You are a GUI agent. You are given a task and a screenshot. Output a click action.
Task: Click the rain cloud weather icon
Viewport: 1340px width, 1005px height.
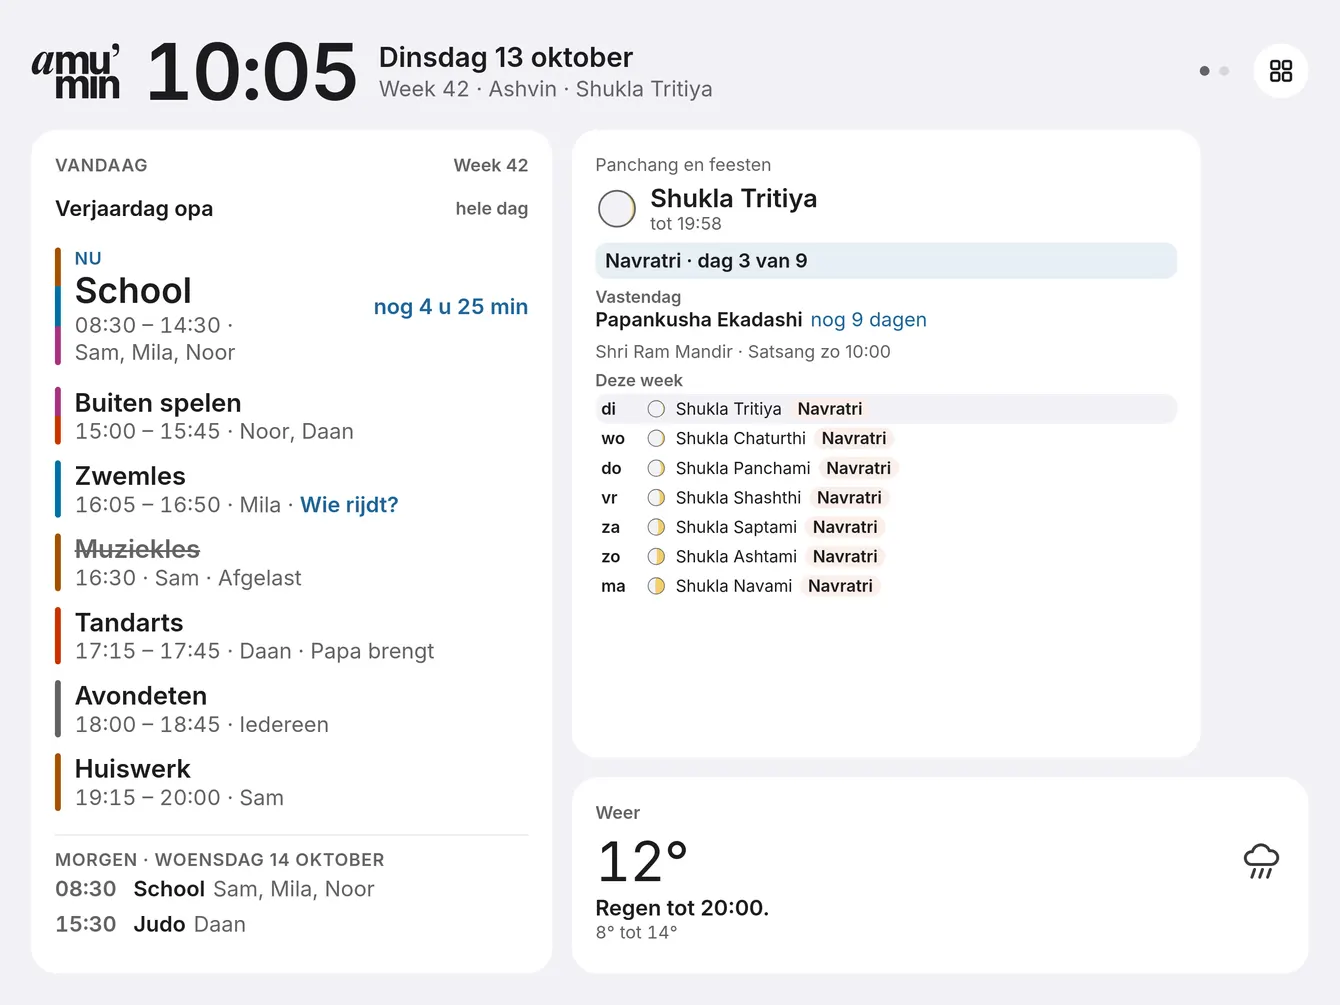click(1261, 861)
